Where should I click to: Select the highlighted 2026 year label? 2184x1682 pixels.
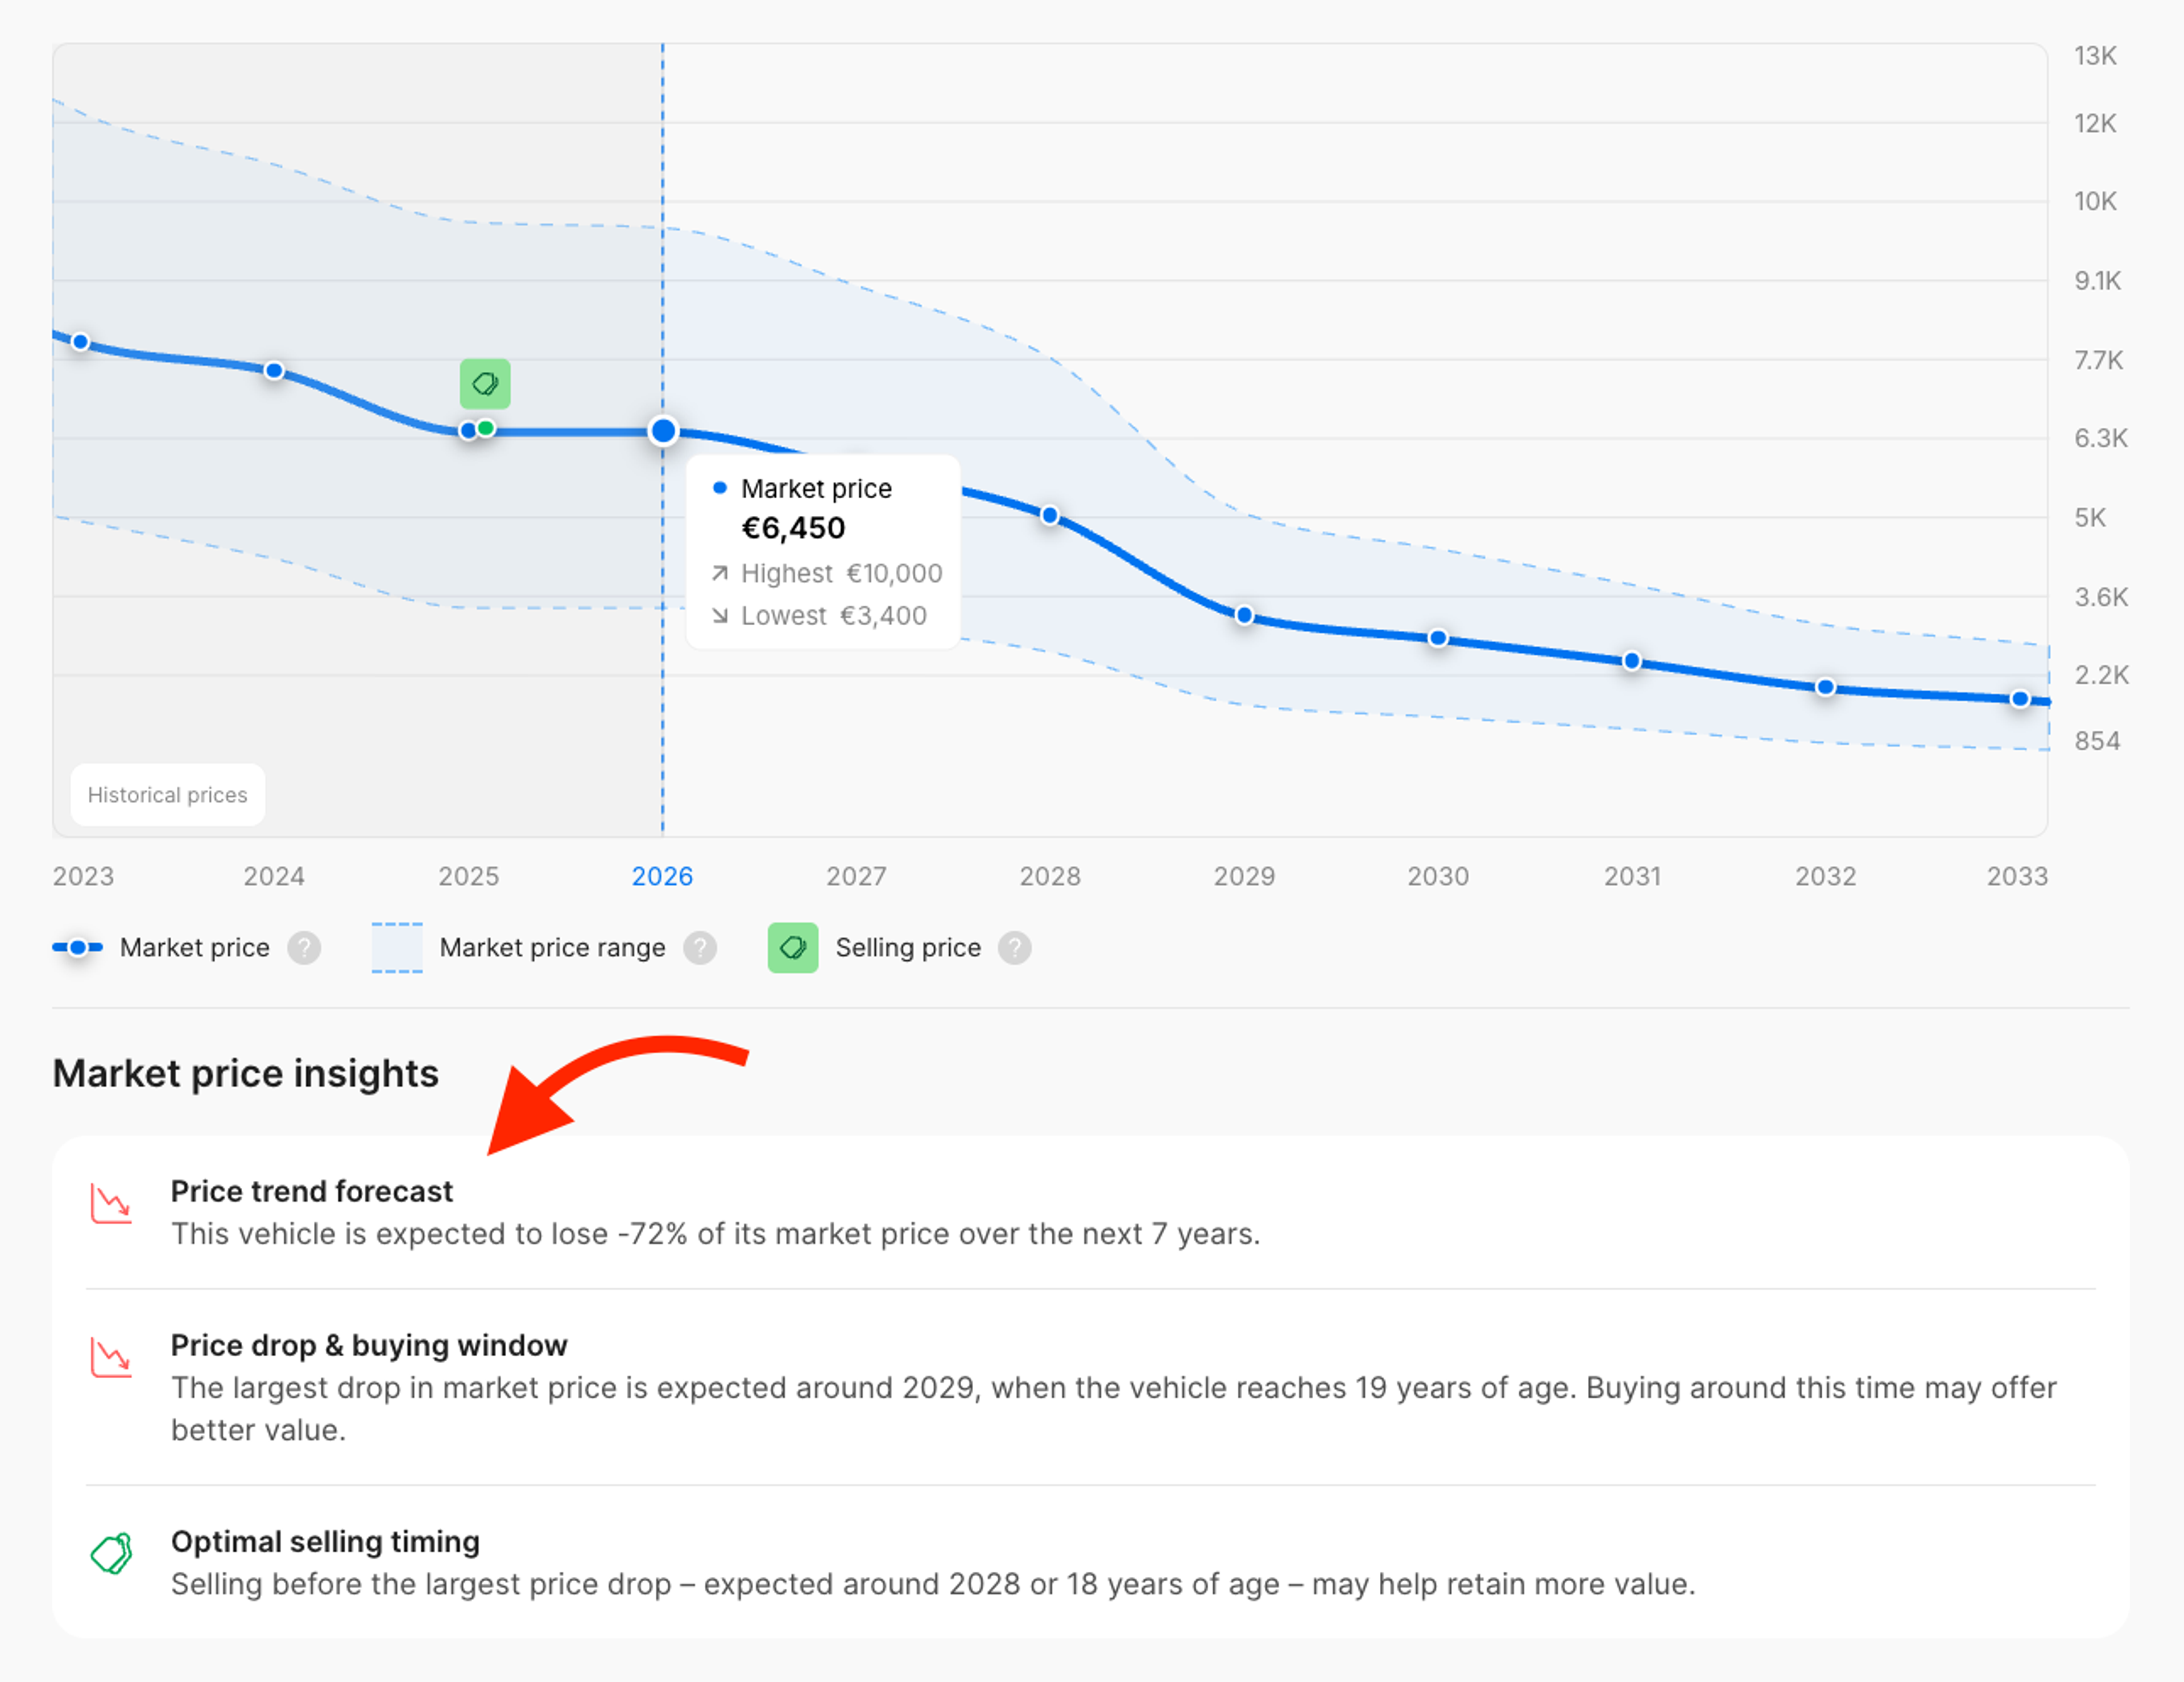pyautogui.click(x=663, y=876)
